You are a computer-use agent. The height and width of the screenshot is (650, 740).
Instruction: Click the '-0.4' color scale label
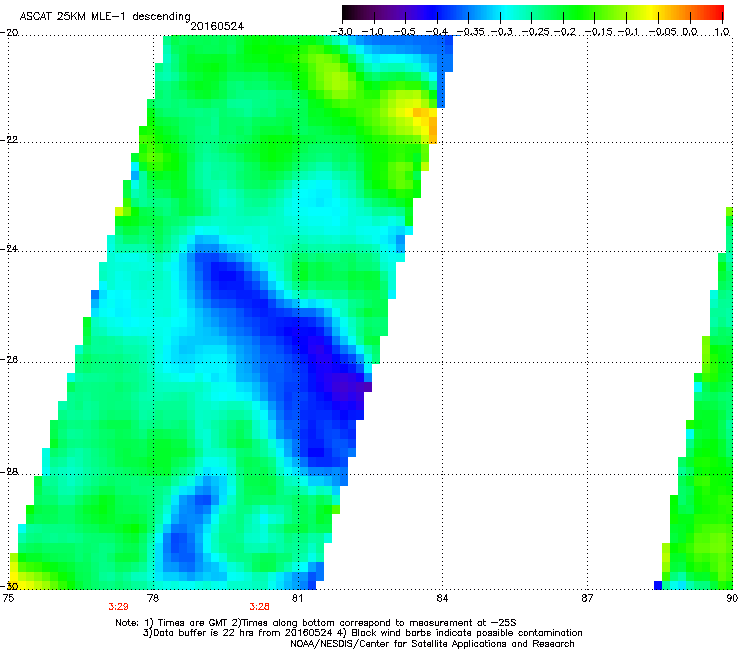coord(437,32)
